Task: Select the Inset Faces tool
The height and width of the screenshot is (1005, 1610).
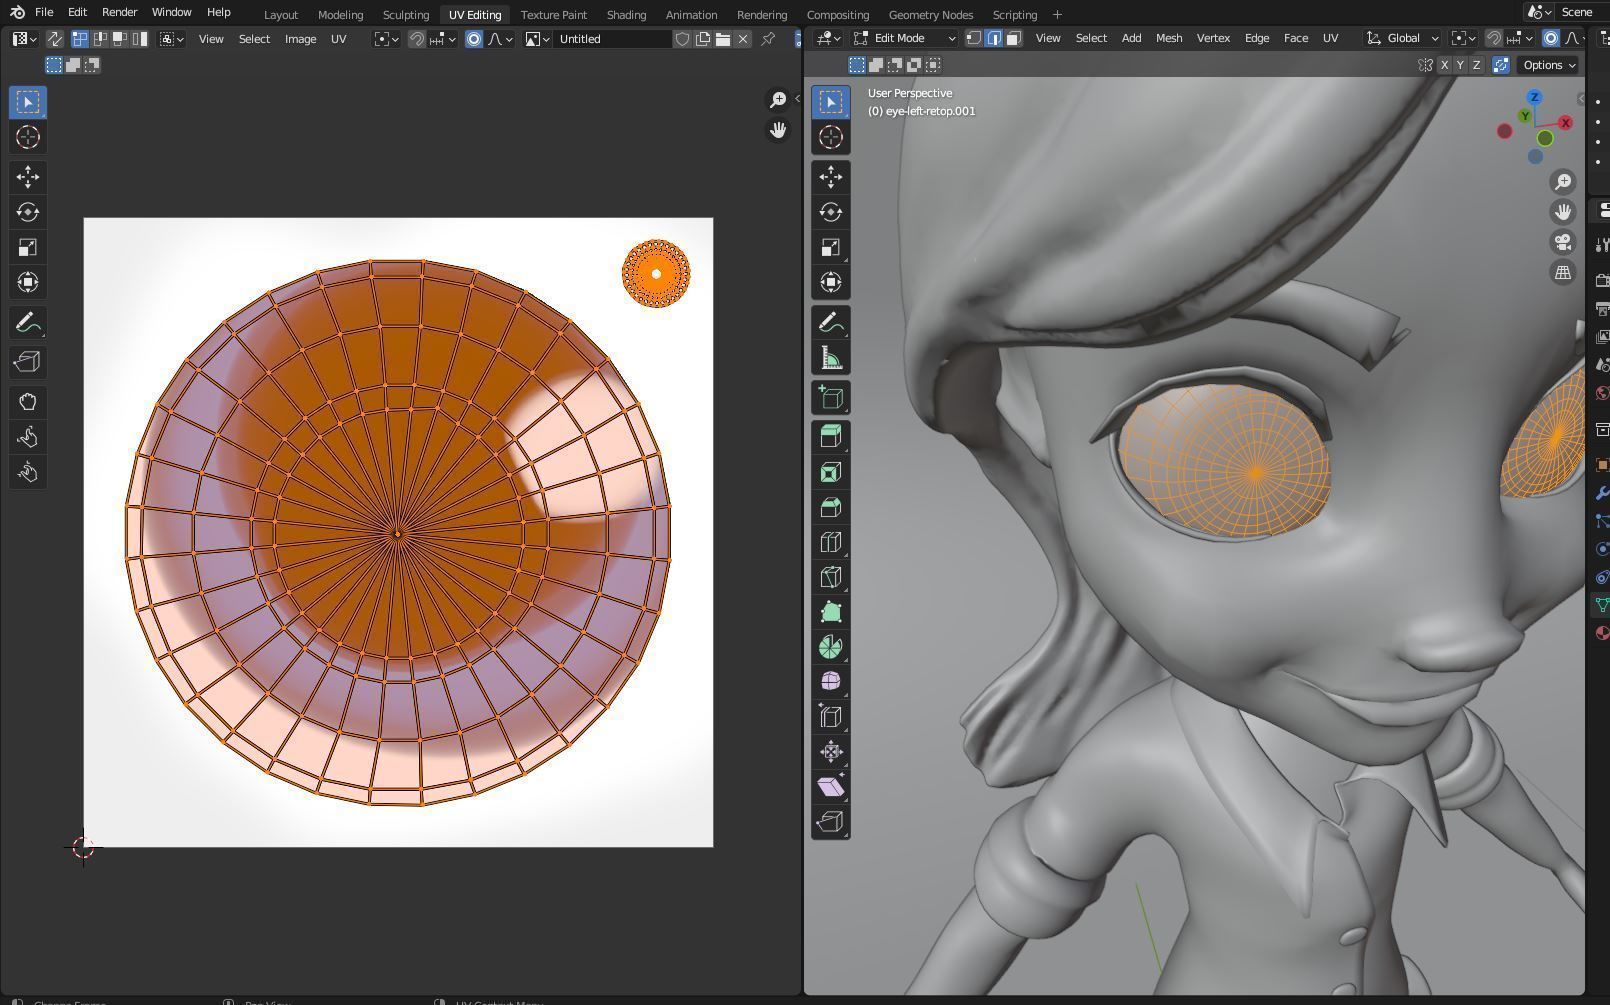Action: (x=830, y=472)
